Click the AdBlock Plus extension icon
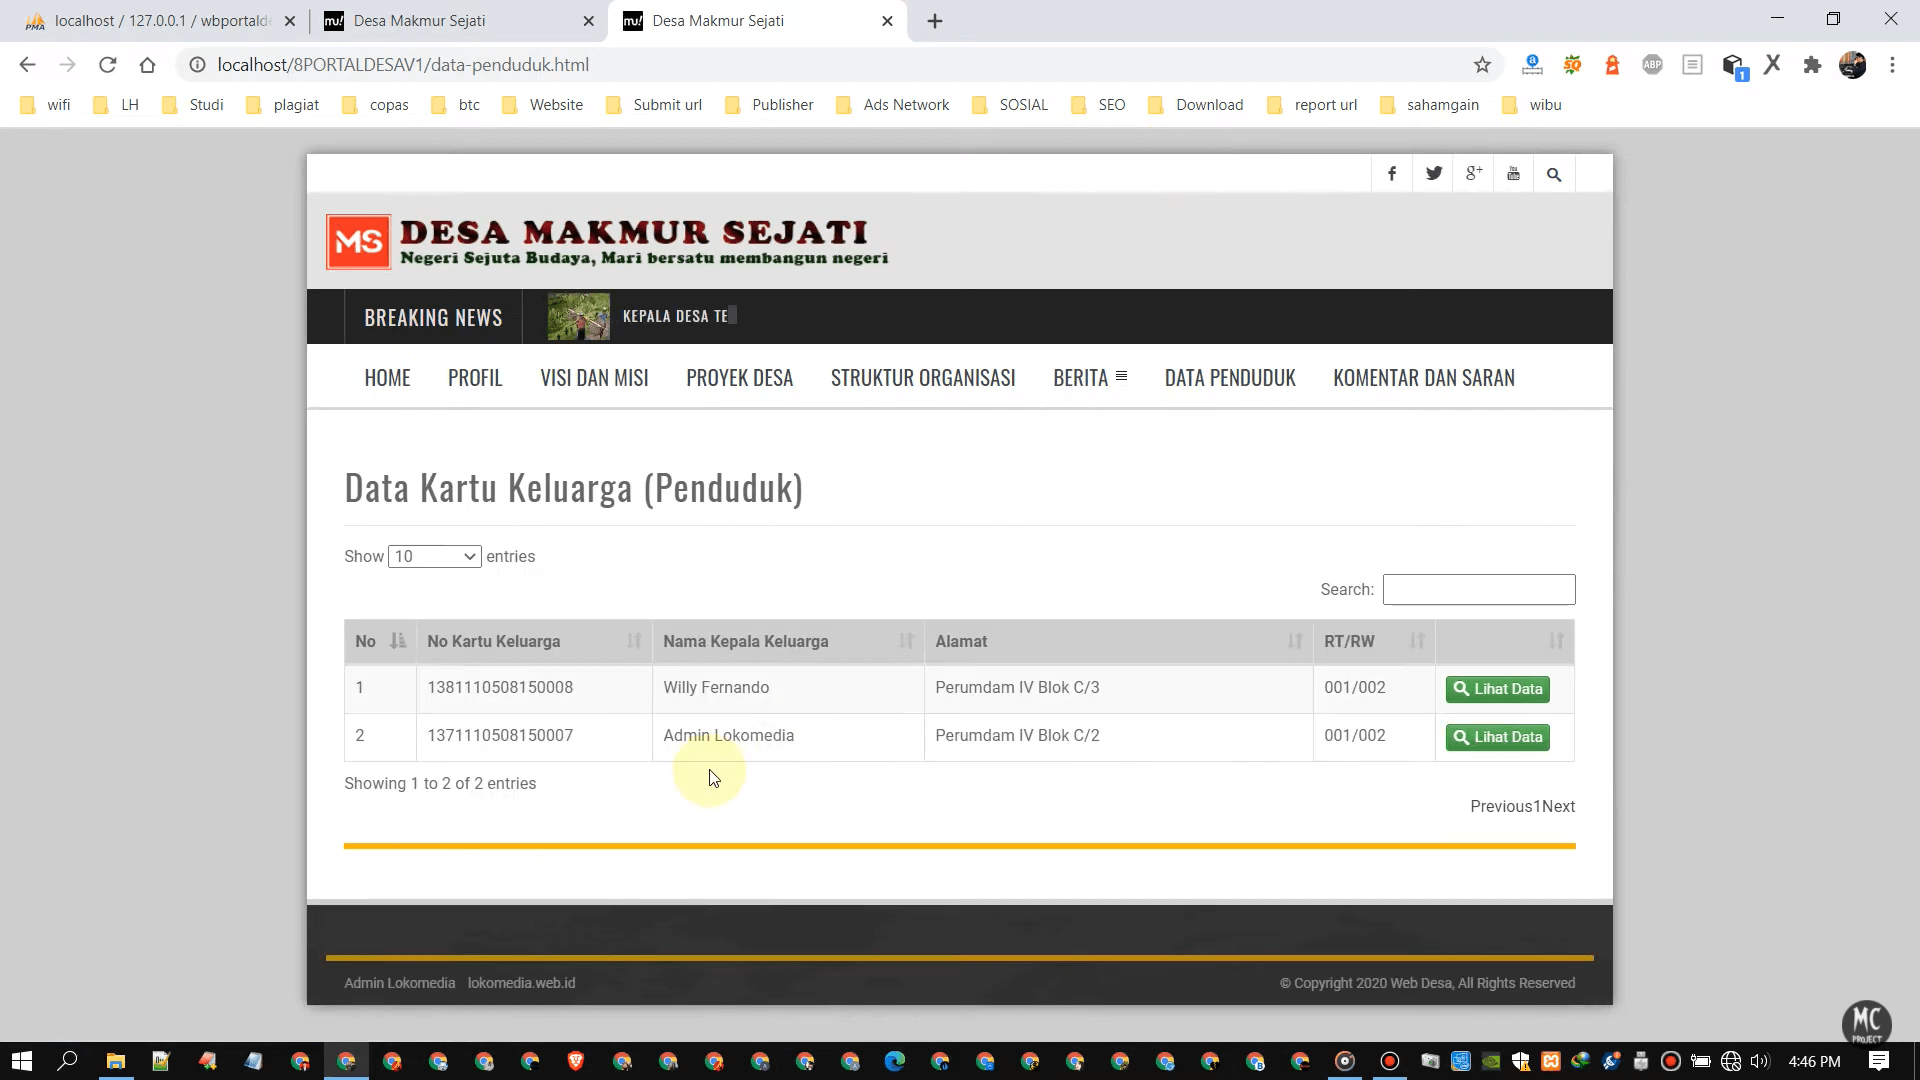1920x1080 pixels. (x=1652, y=64)
